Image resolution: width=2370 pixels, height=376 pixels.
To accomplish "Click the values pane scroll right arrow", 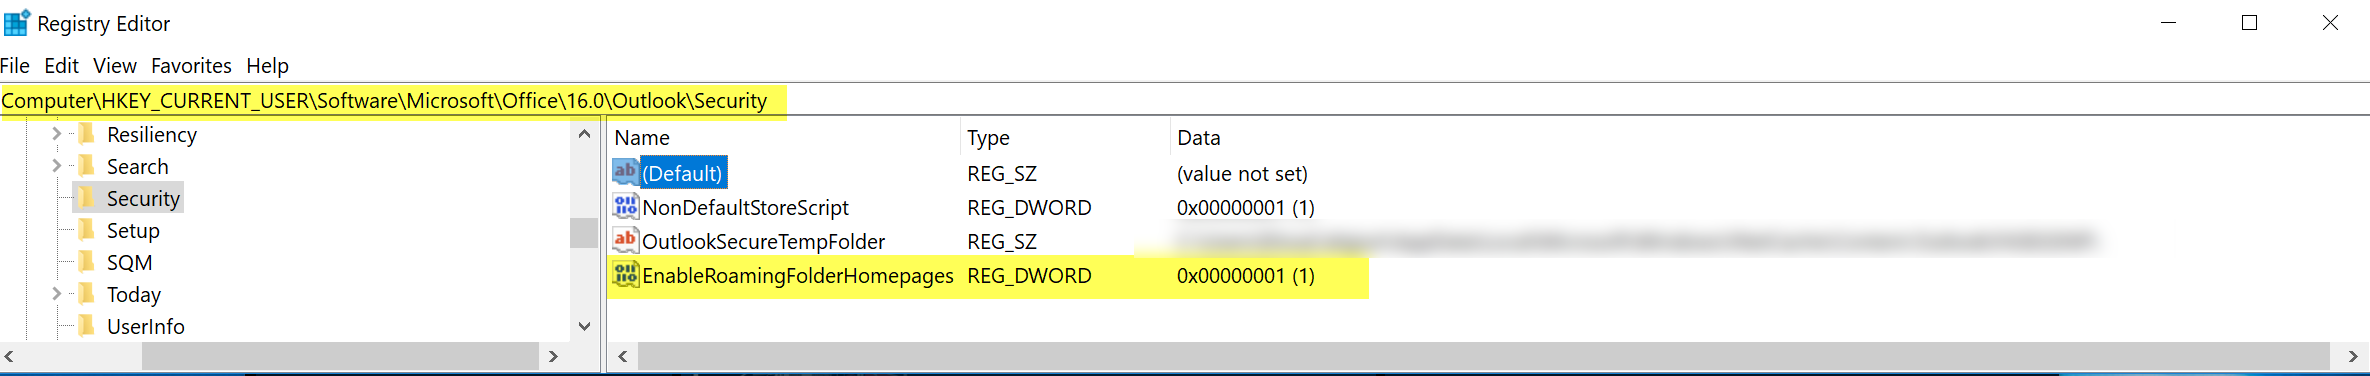I will tap(2353, 356).
